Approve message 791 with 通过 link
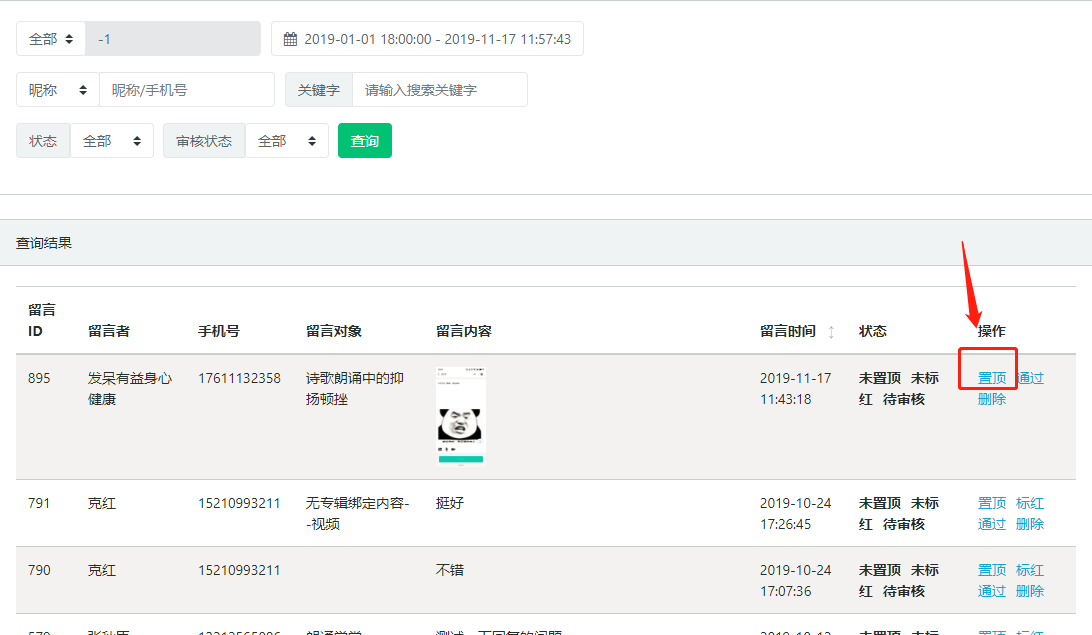 [x=992, y=524]
